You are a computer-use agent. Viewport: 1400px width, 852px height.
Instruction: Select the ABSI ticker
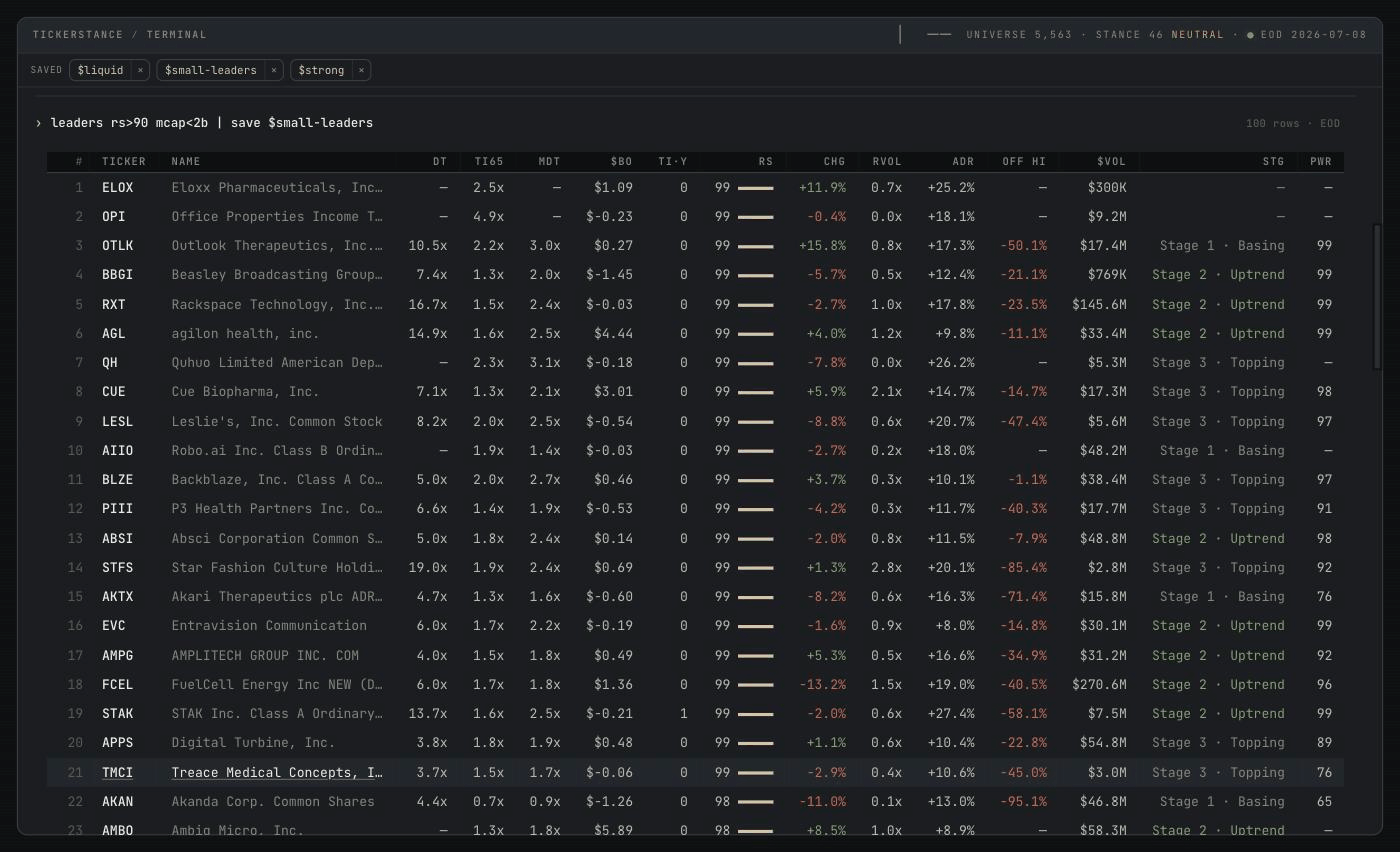click(x=117, y=538)
